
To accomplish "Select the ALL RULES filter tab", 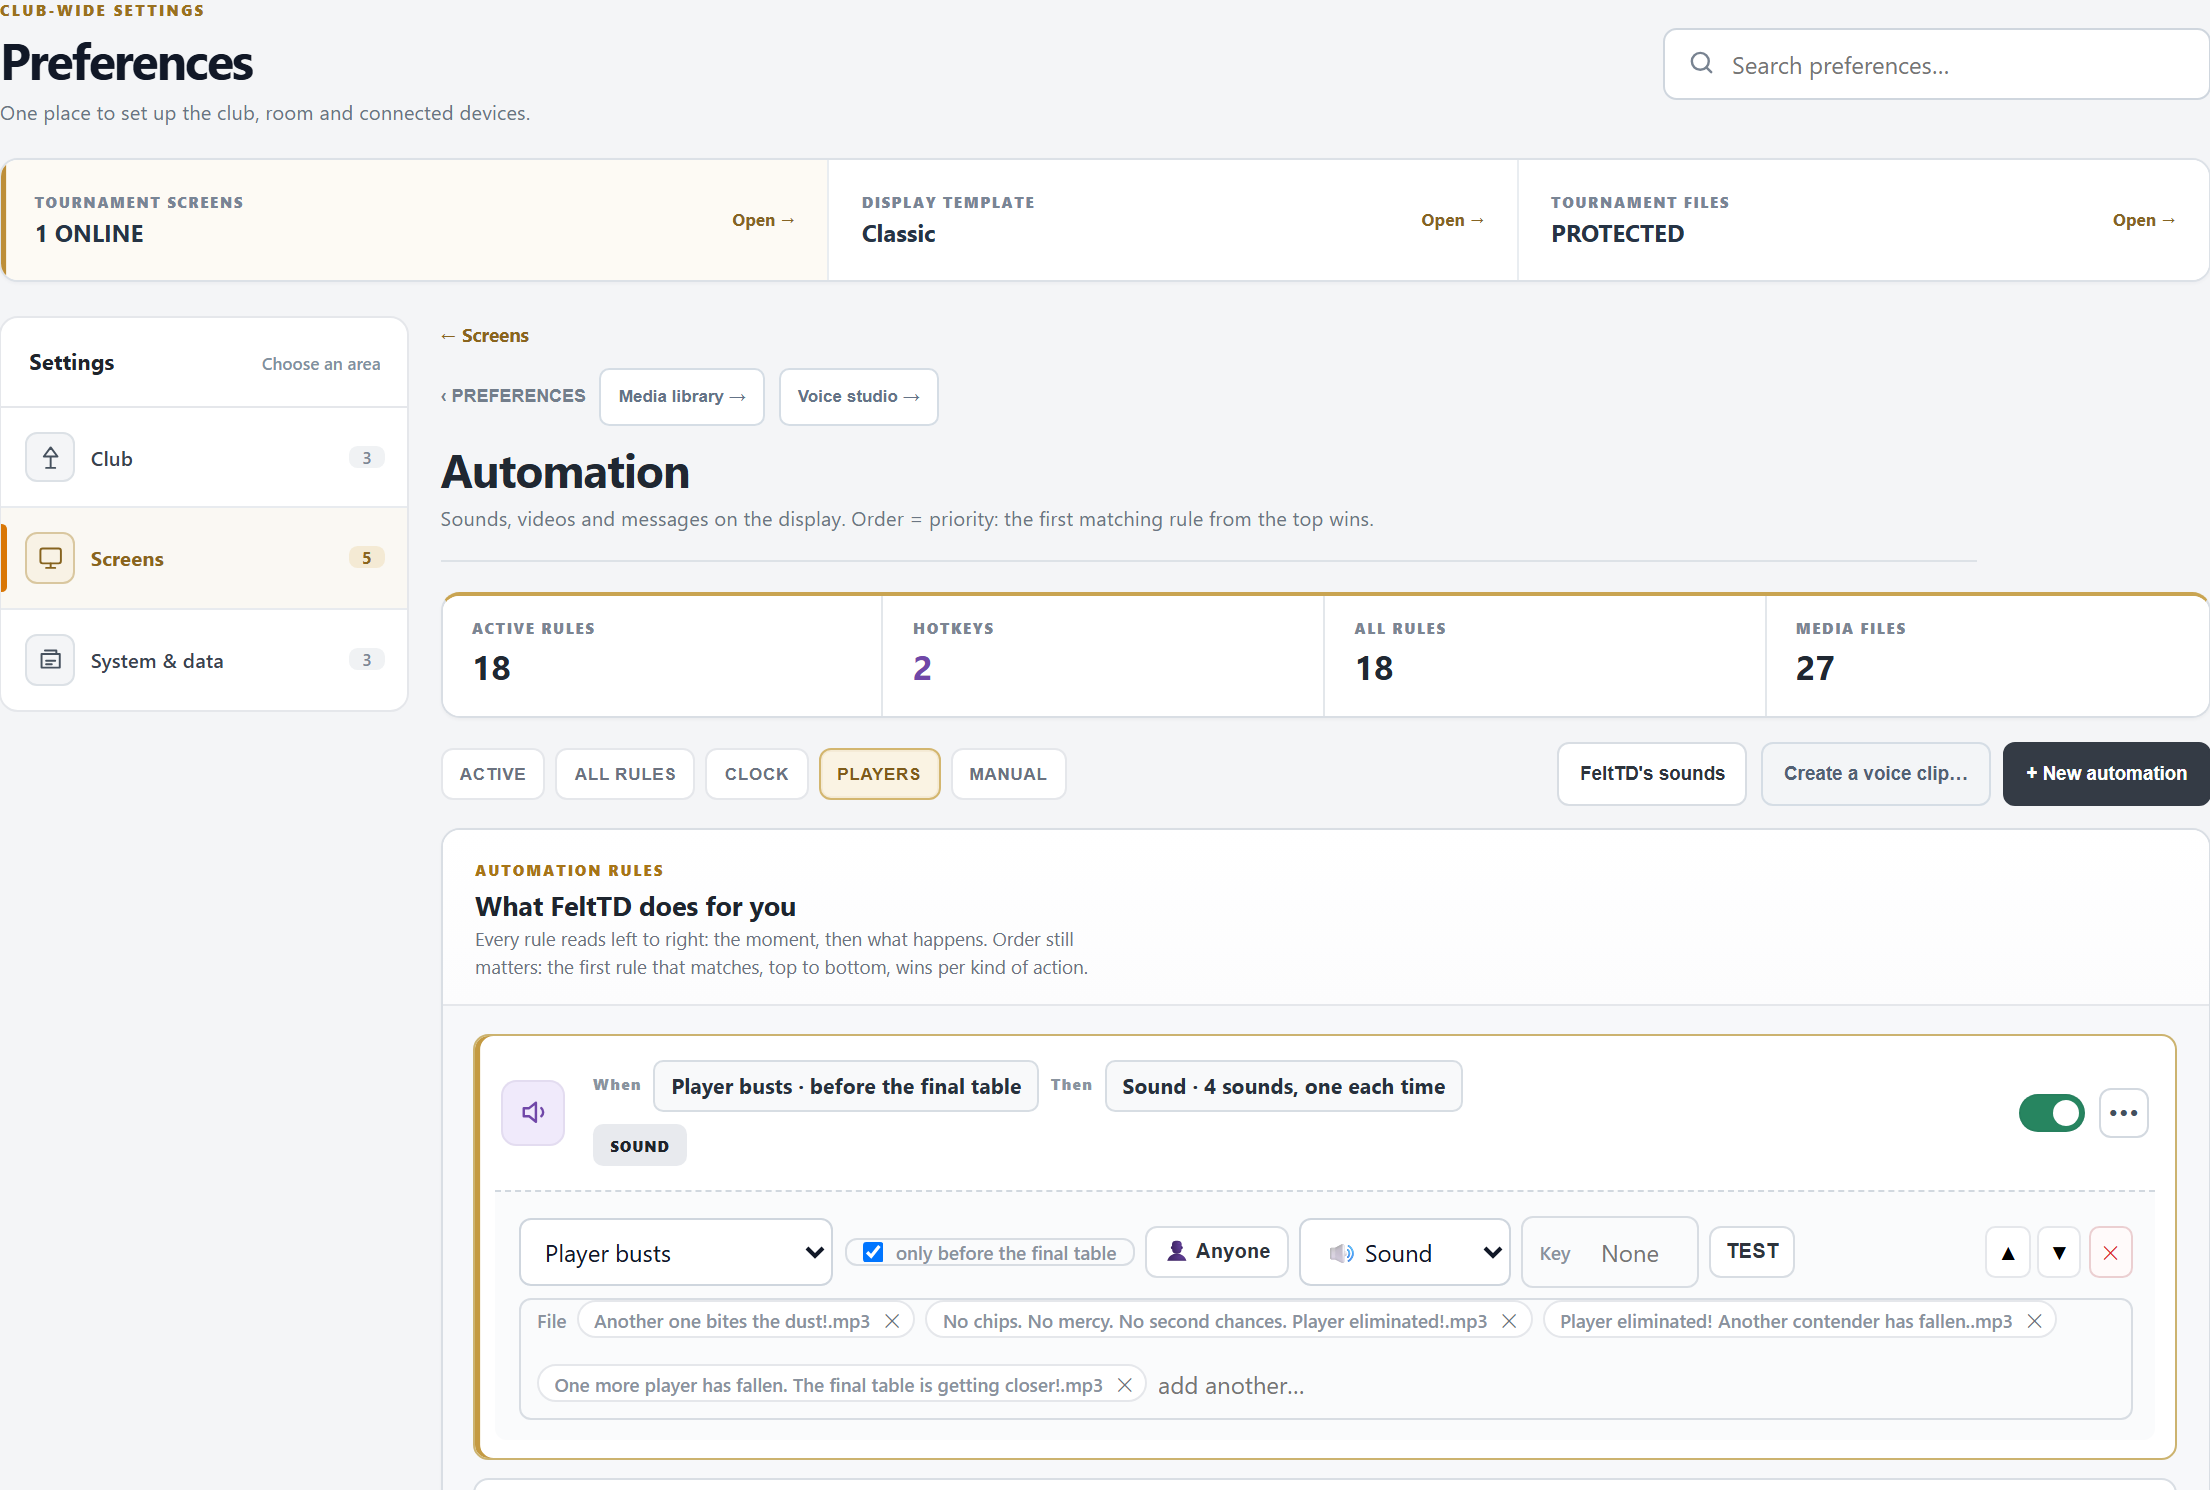I will tap(625, 774).
